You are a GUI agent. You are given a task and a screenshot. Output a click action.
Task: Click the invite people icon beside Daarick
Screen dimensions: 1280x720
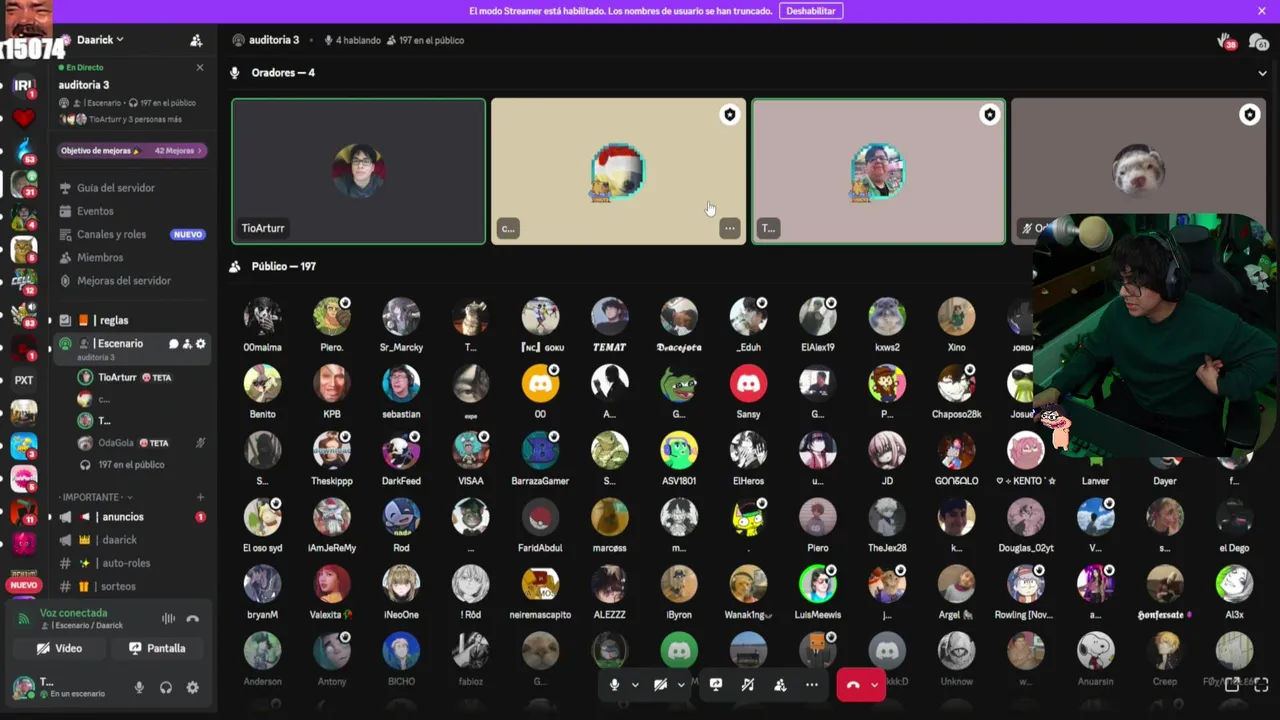196,40
